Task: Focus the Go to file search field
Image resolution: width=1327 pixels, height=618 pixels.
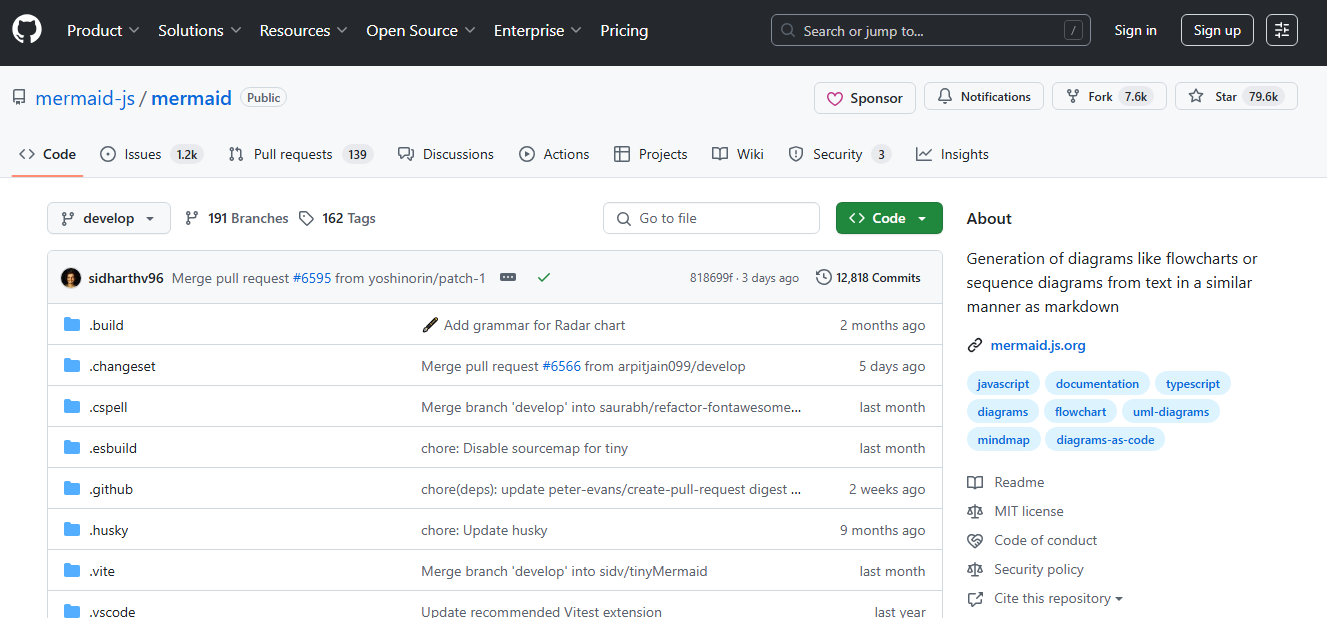Action: [x=711, y=218]
